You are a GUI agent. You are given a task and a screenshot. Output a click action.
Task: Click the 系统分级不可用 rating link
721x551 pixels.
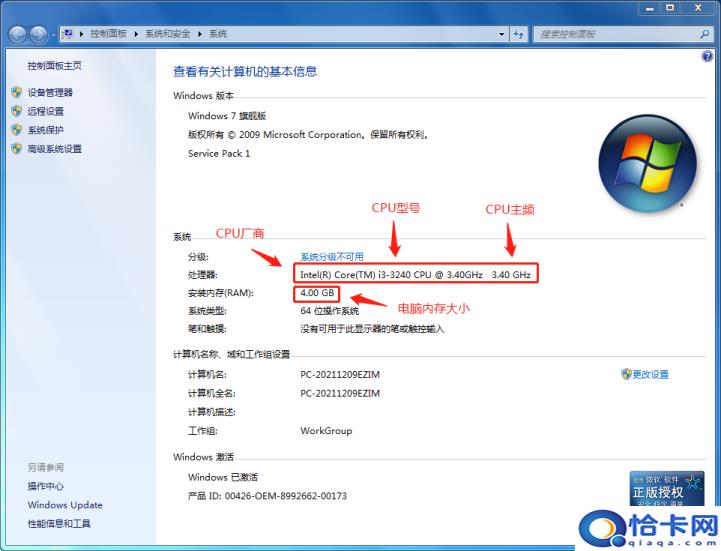click(332, 257)
